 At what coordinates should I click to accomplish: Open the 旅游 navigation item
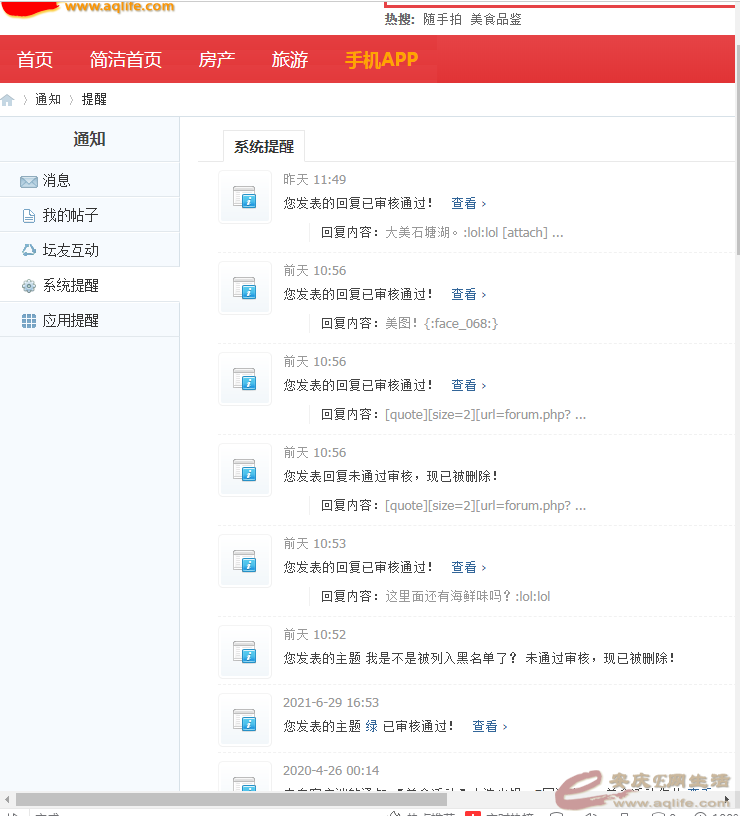[x=290, y=60]
